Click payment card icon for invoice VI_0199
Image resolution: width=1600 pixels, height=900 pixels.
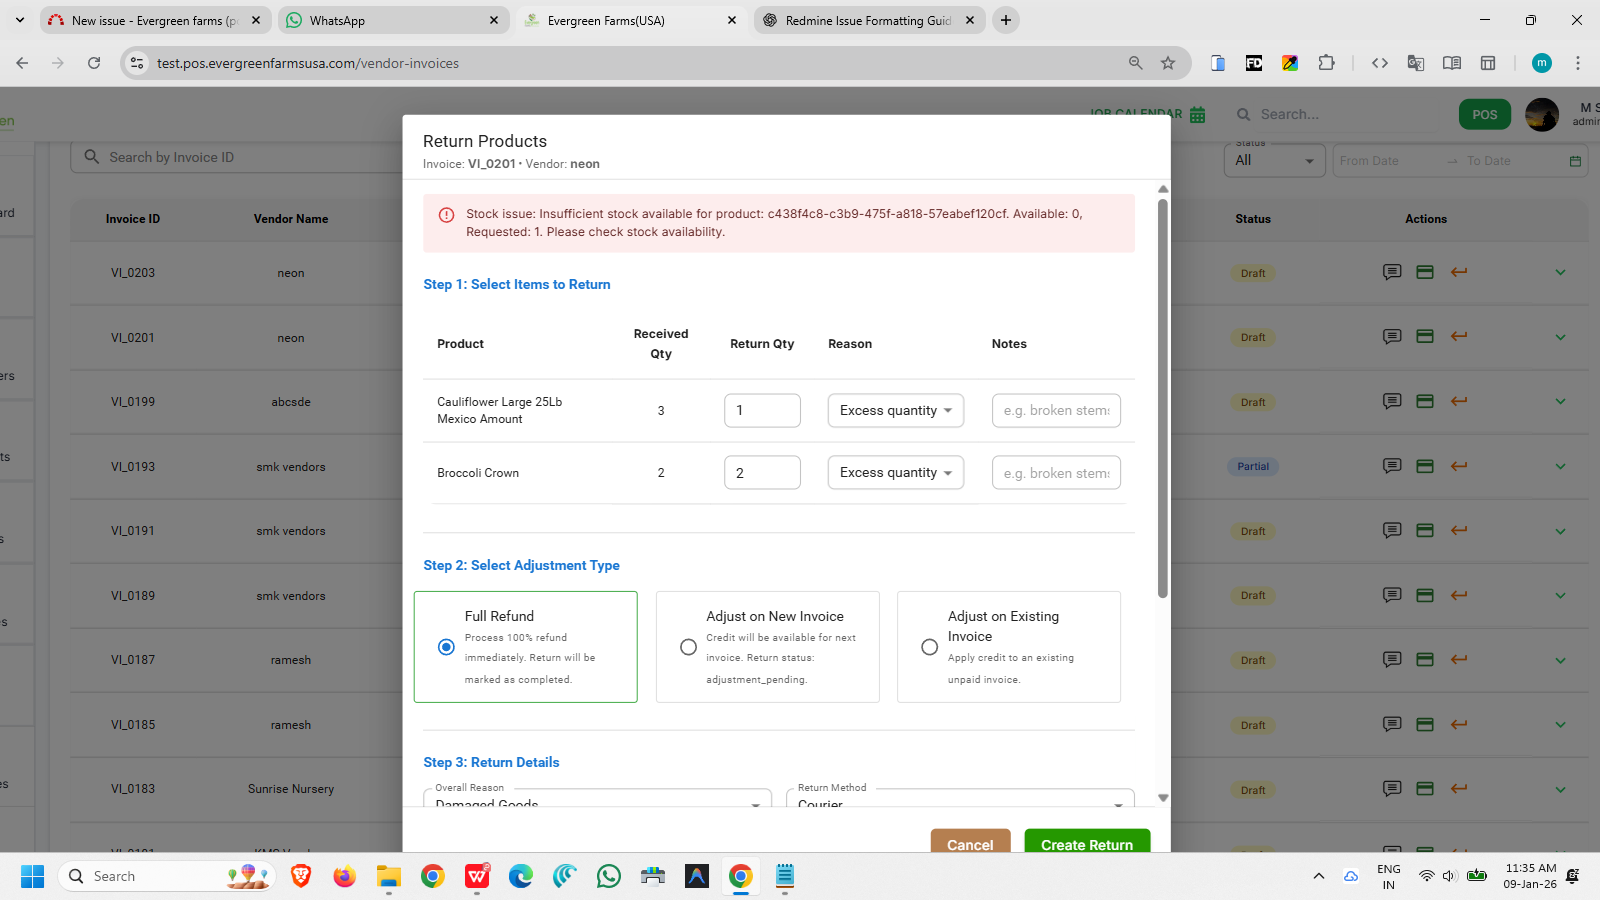(1425, 401)
